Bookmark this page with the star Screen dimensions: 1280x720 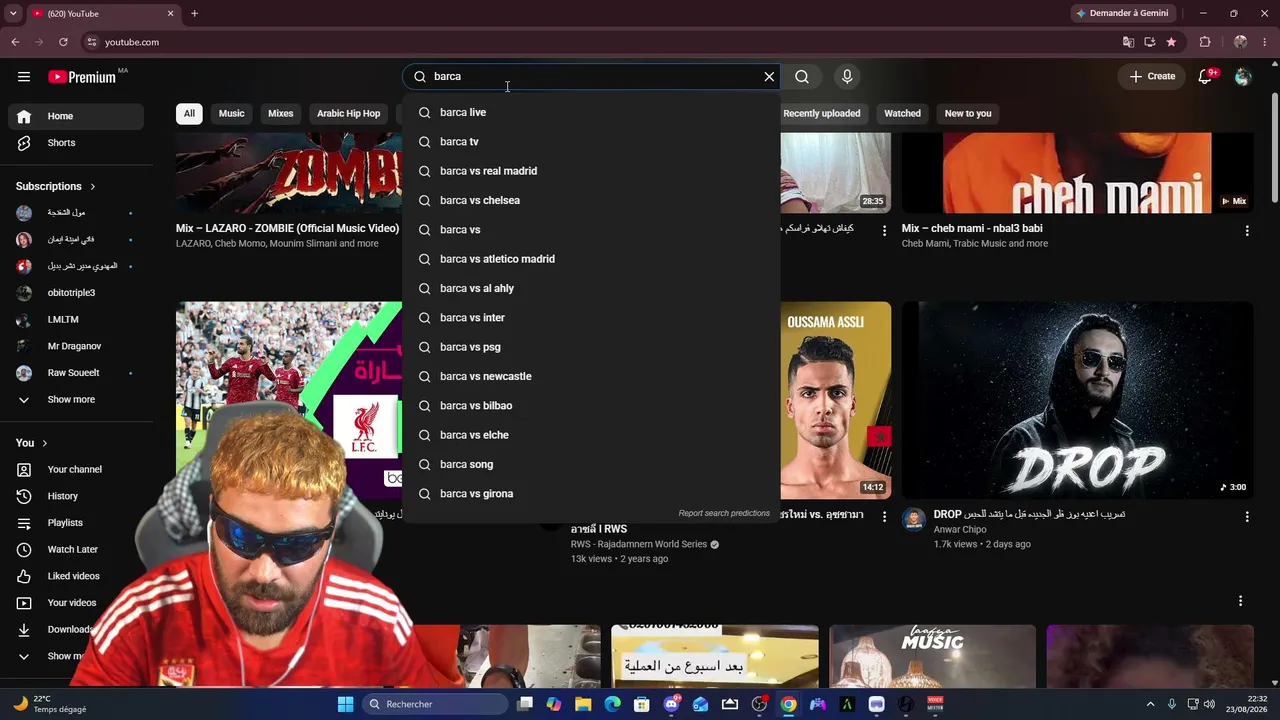pyautogui.click(x=1171, y=42)
